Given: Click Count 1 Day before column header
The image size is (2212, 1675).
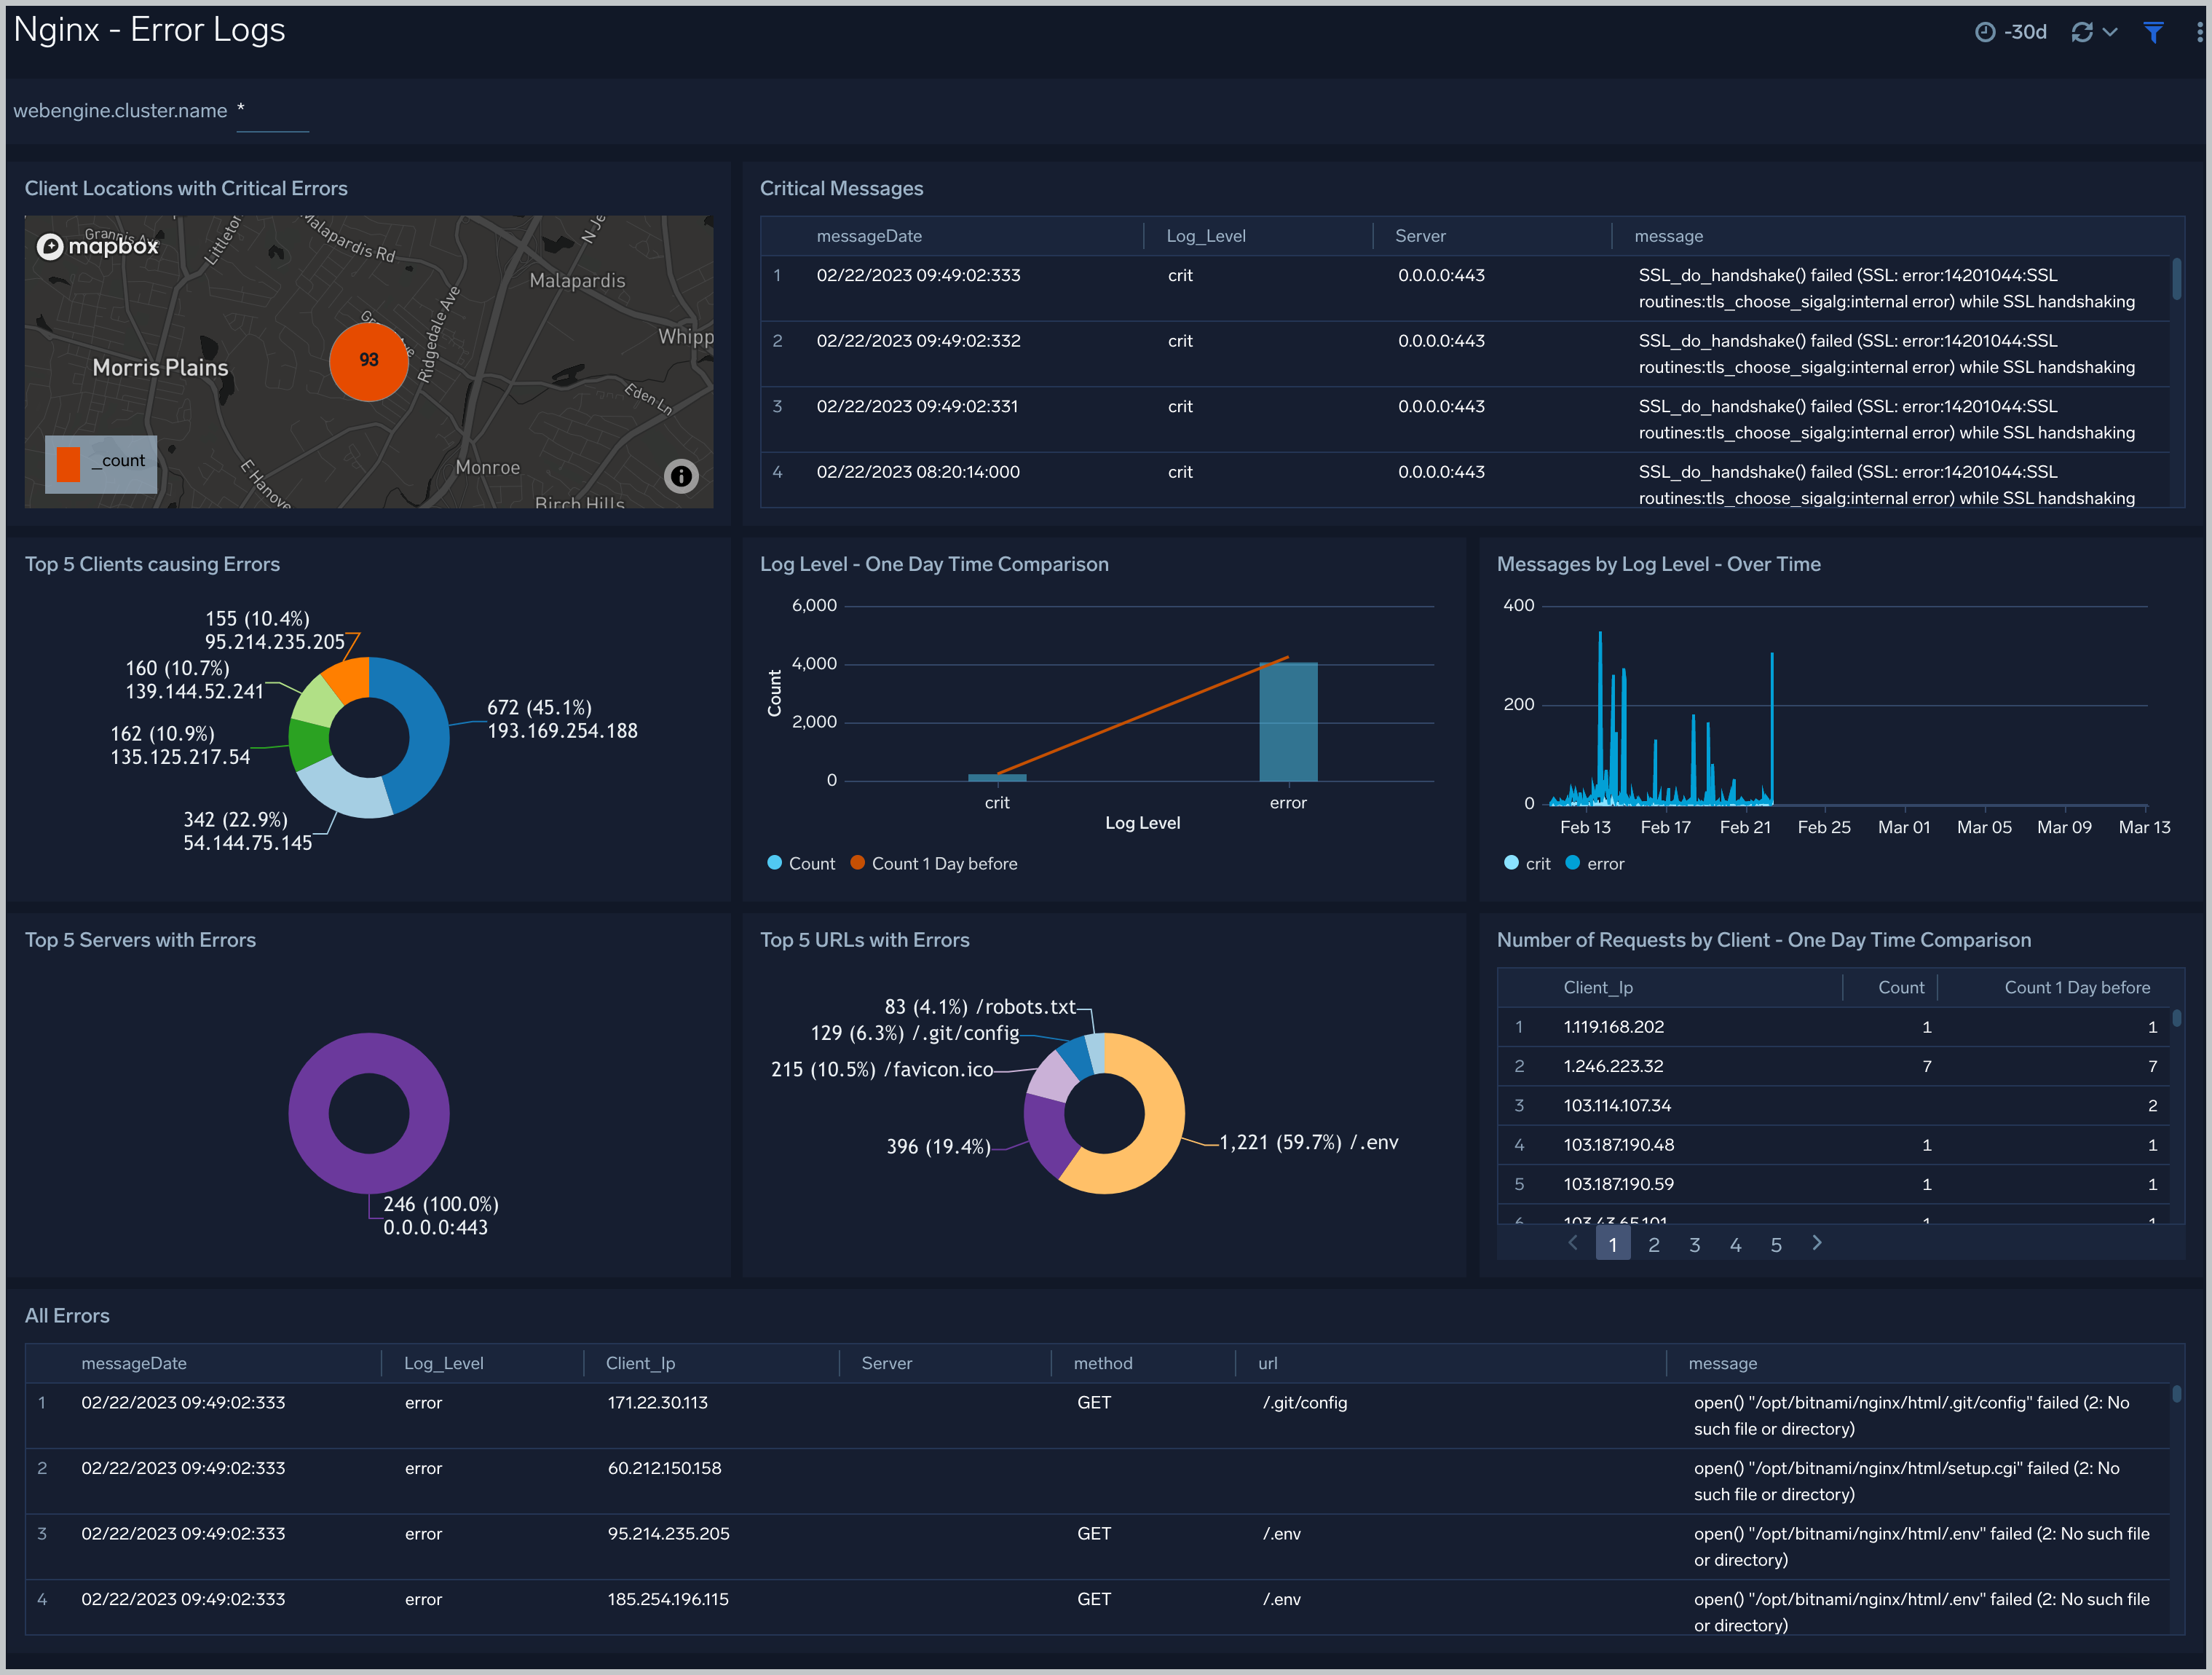Looking at the screenshot, I should point(2077,987).
